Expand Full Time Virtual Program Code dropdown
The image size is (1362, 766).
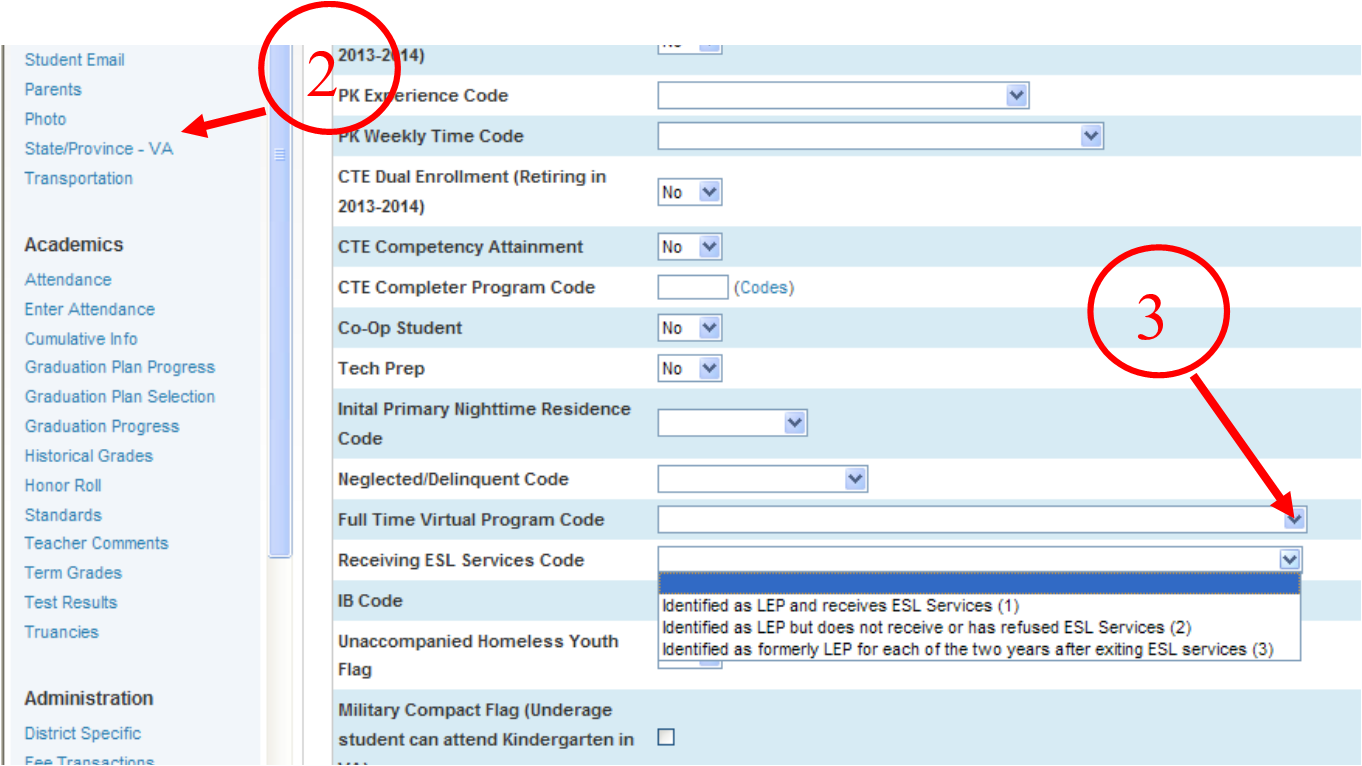click(x=982, y=520)
